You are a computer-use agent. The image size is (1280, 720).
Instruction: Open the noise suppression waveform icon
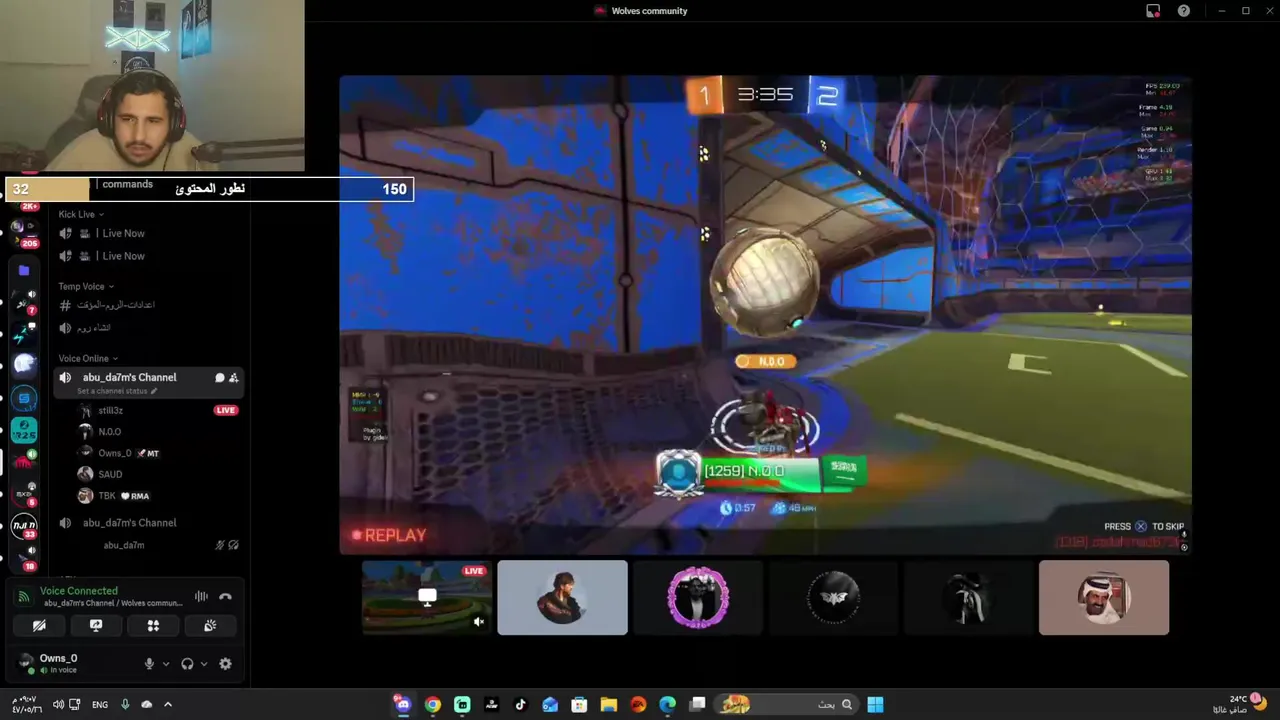pos(201,597)
